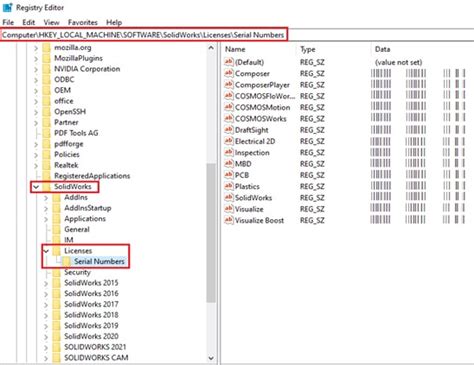Select the MozillaPlugins folder icon
This screenshot has height=365, width=474.
46,58
